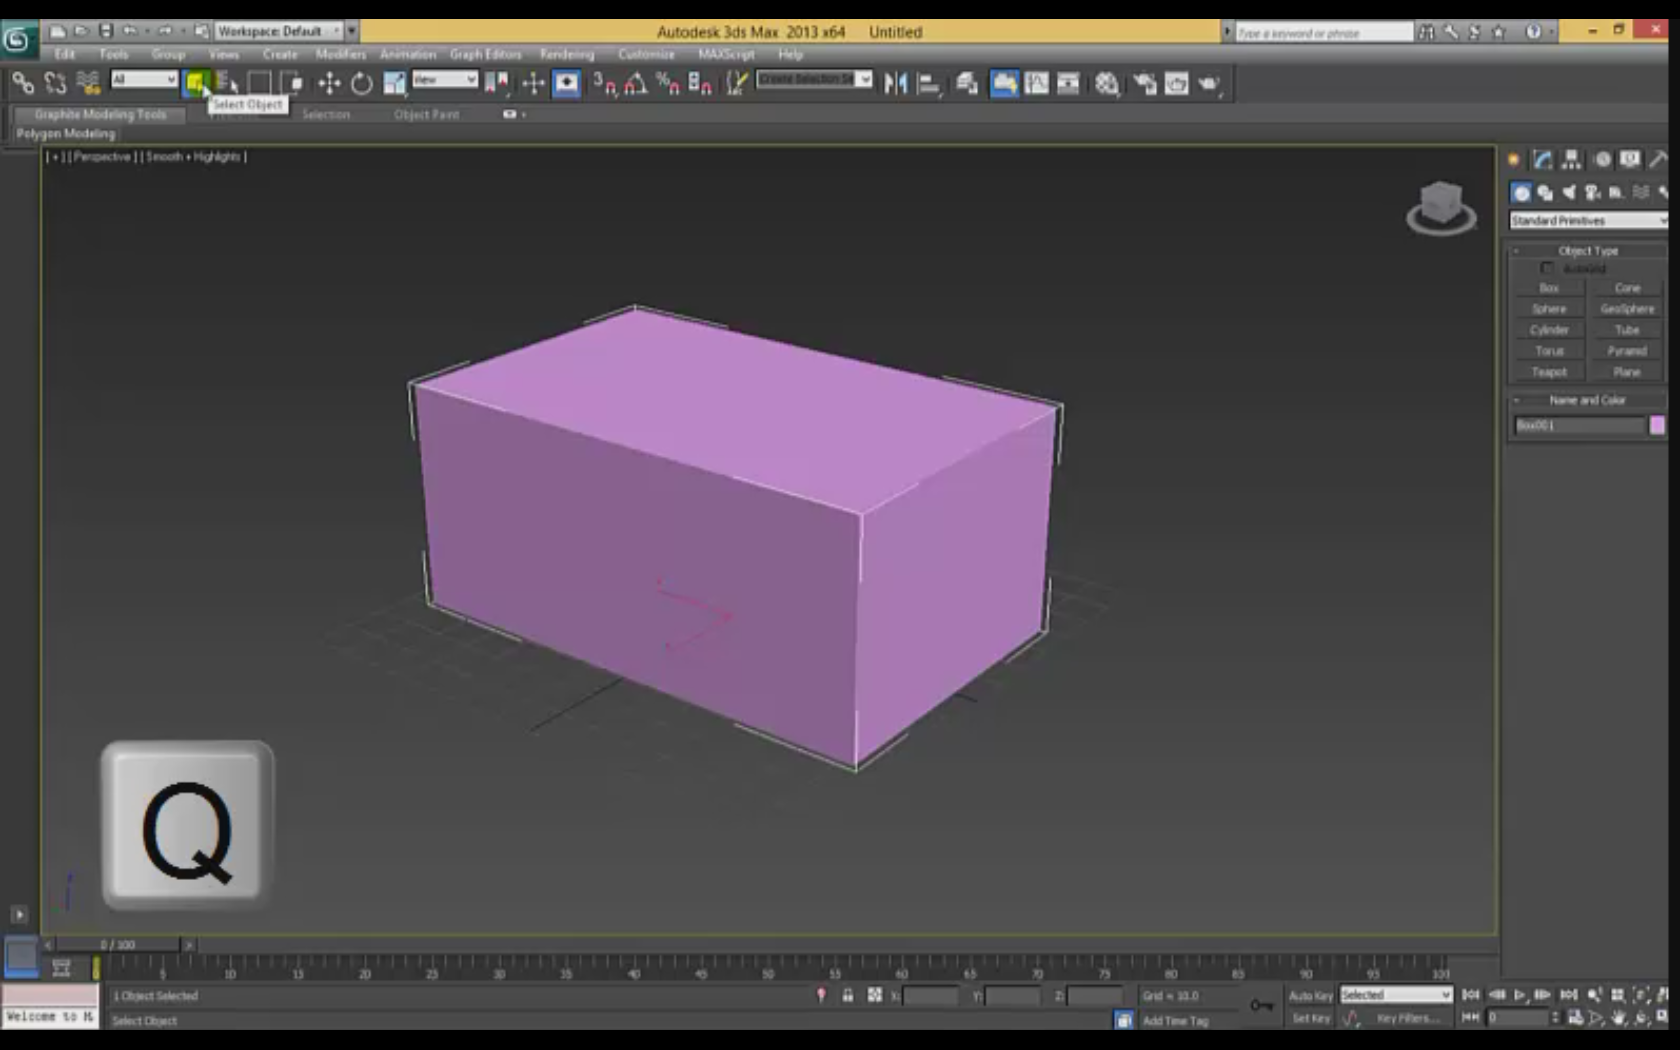Click the teapot Render Production icon
The image size is (1680, 1050).
tap(1209, 84)
